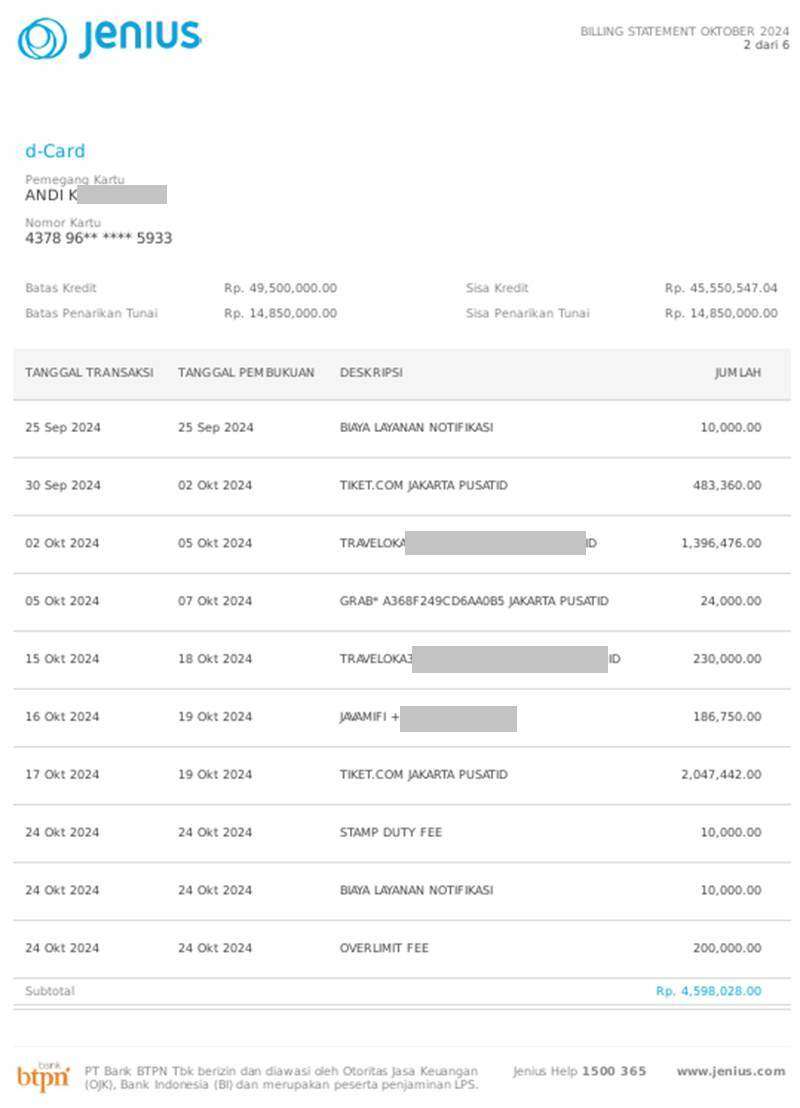
Task: Click the posting date 18 Okt 2024
Action: [x=215, y=659]
